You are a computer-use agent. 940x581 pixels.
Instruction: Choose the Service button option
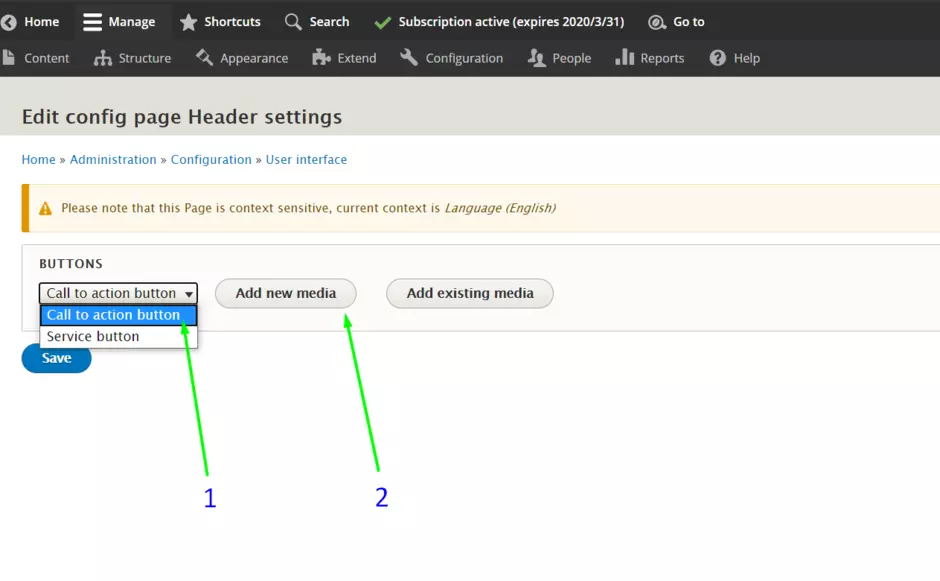[x=93, y=337]
